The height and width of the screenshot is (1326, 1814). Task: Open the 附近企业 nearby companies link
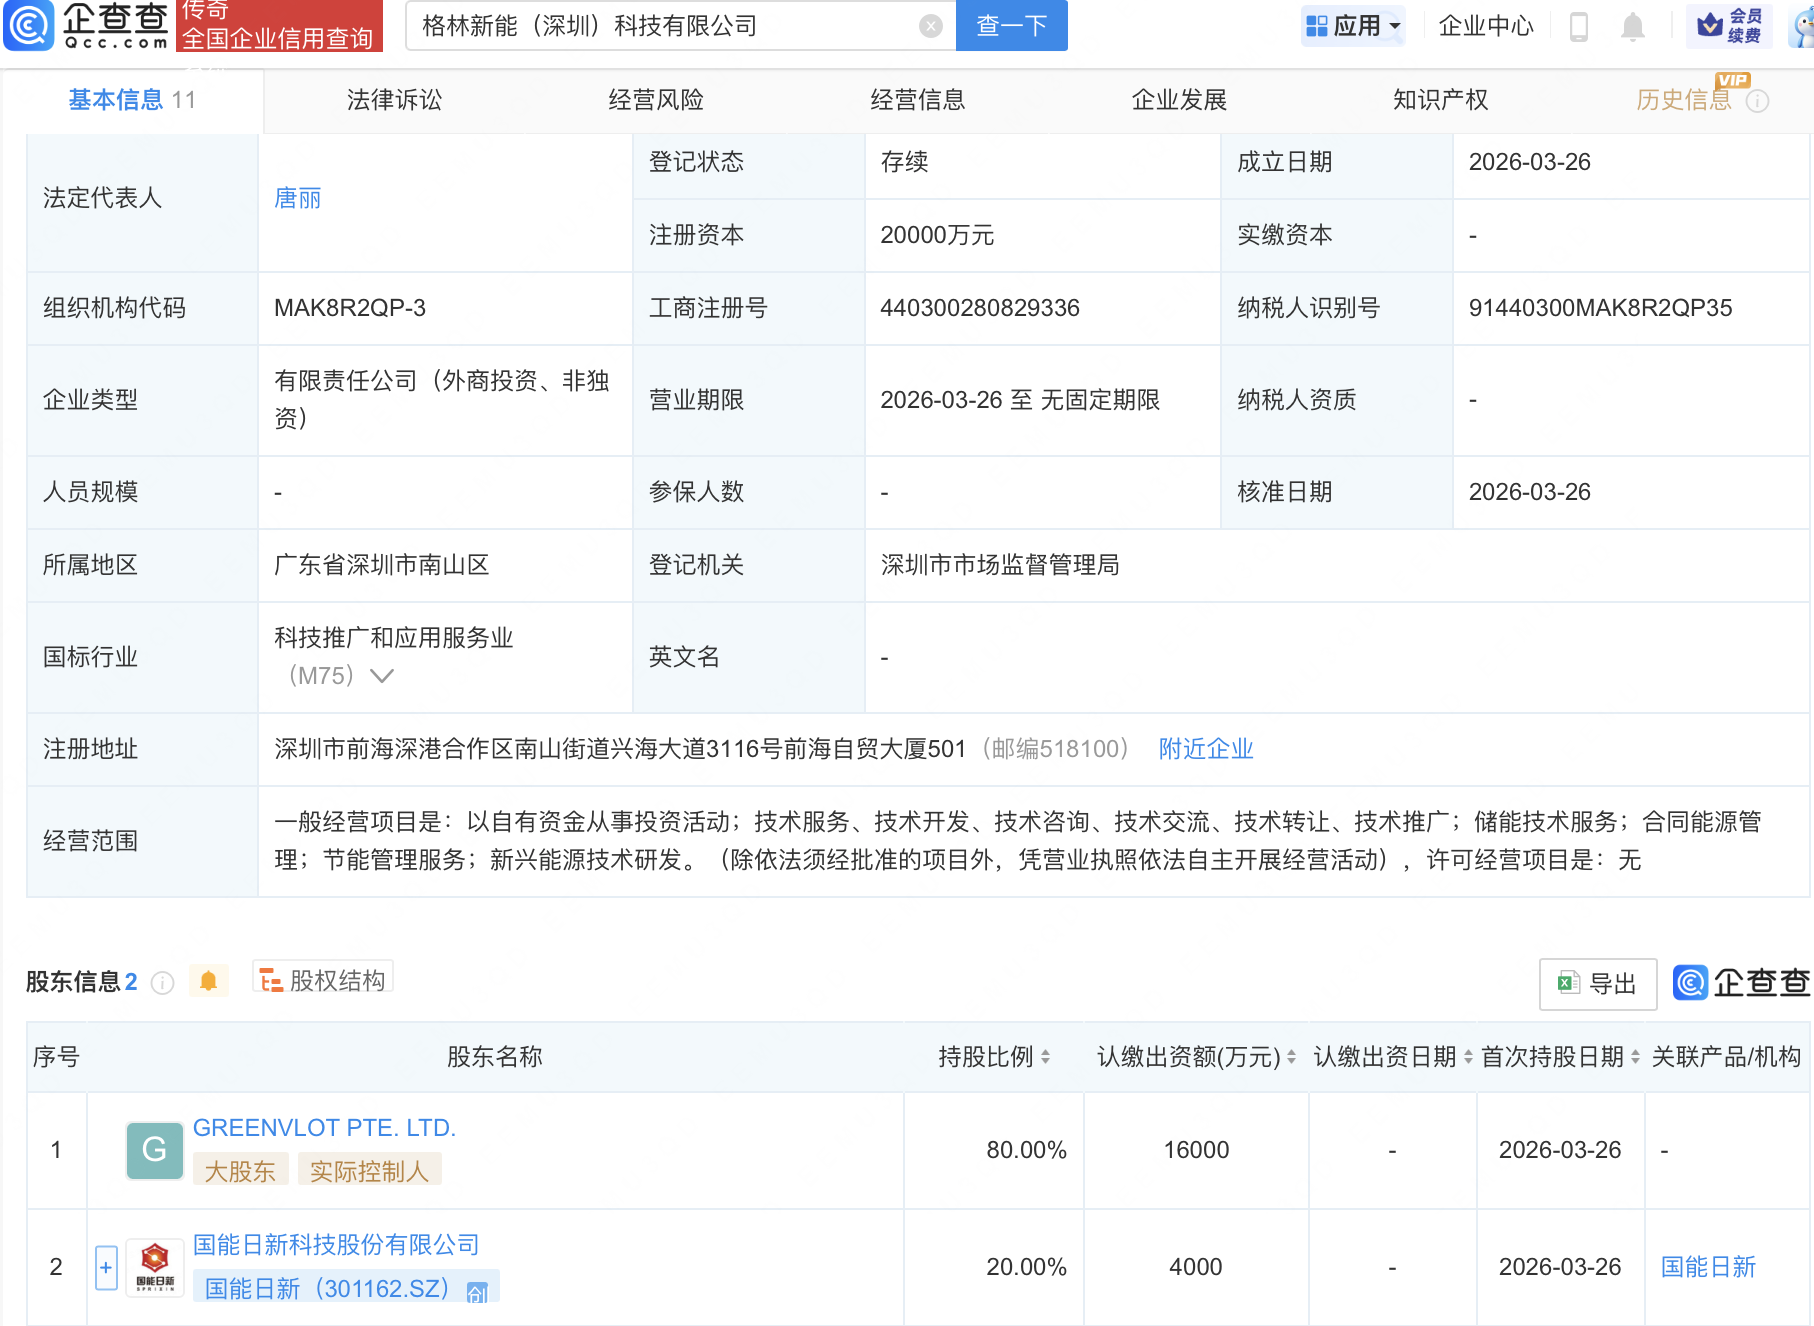[x=1205, y=748]
